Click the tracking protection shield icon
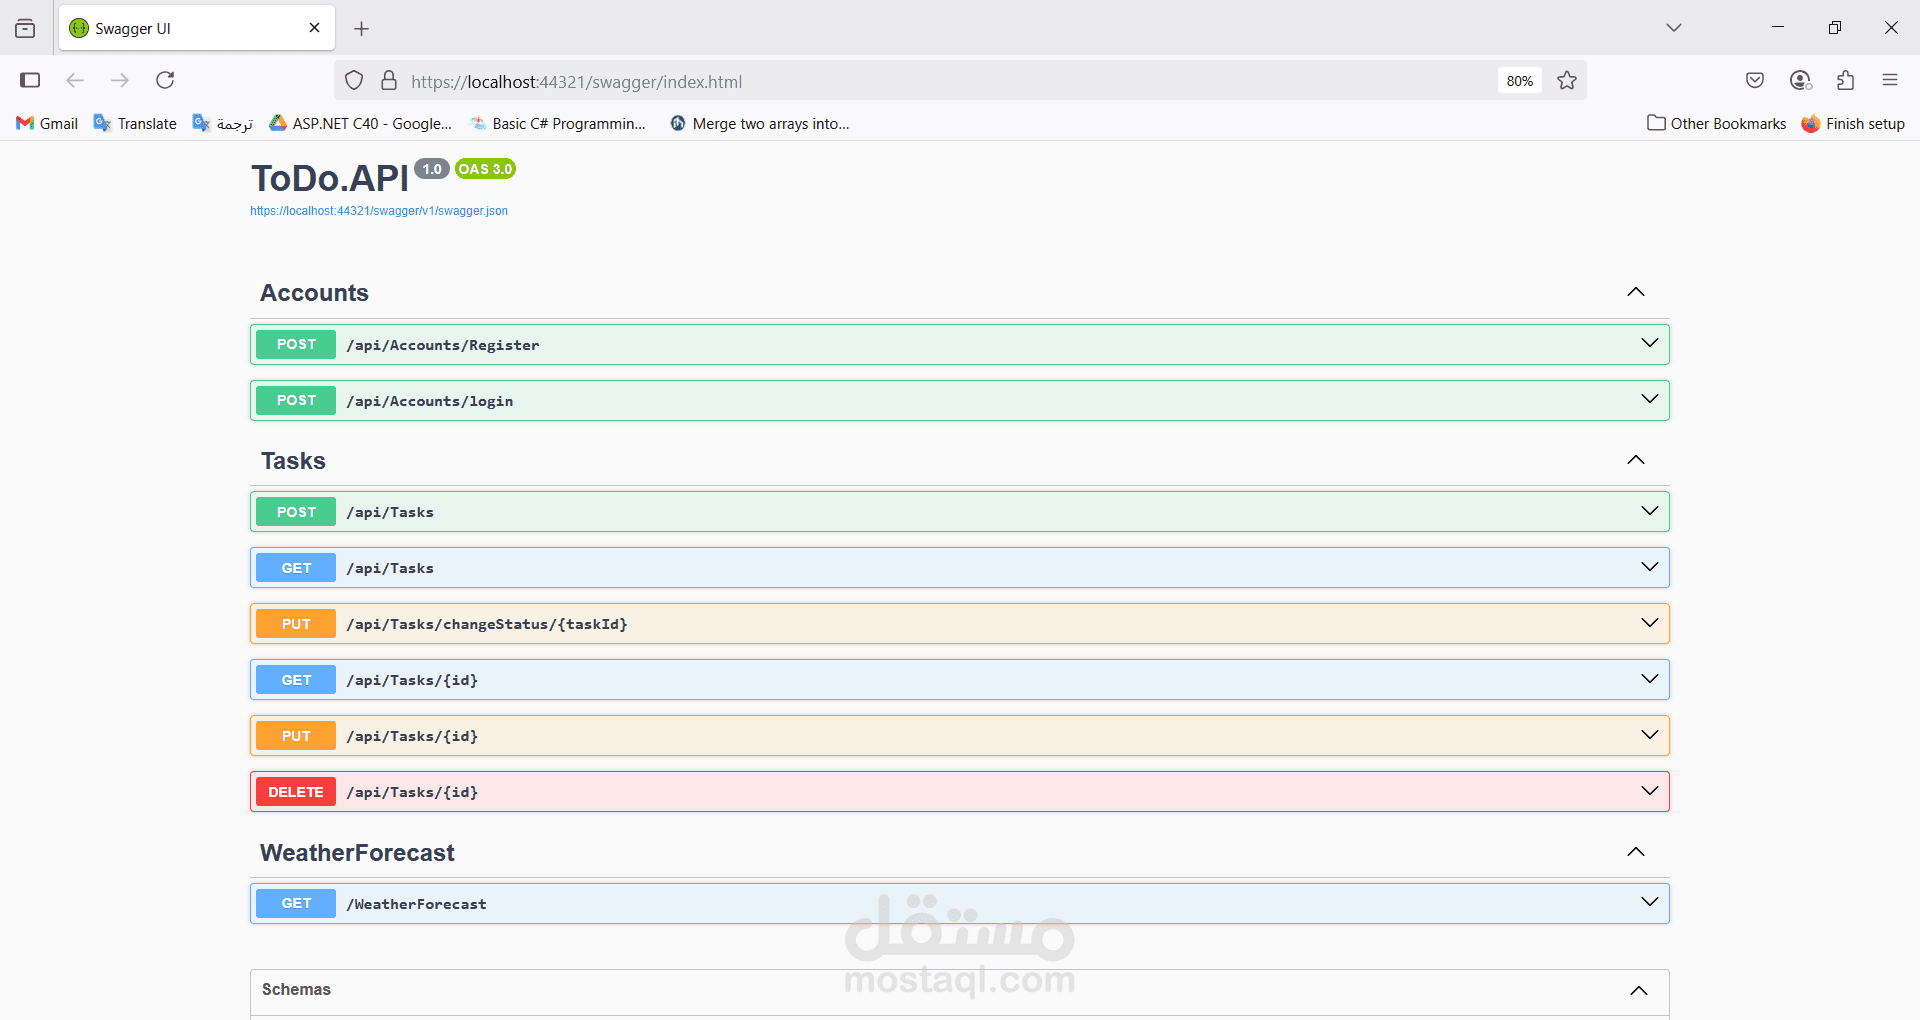The width and height of the screenshot is (1920, 1020). (354, 81)
